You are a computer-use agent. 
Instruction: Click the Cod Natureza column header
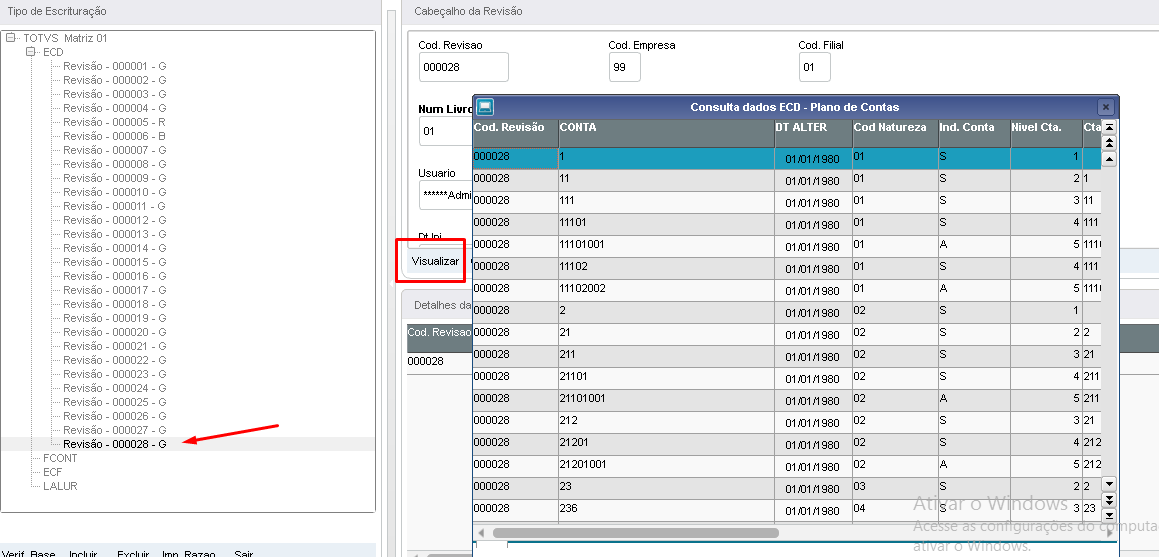click(x=895, y=133)
